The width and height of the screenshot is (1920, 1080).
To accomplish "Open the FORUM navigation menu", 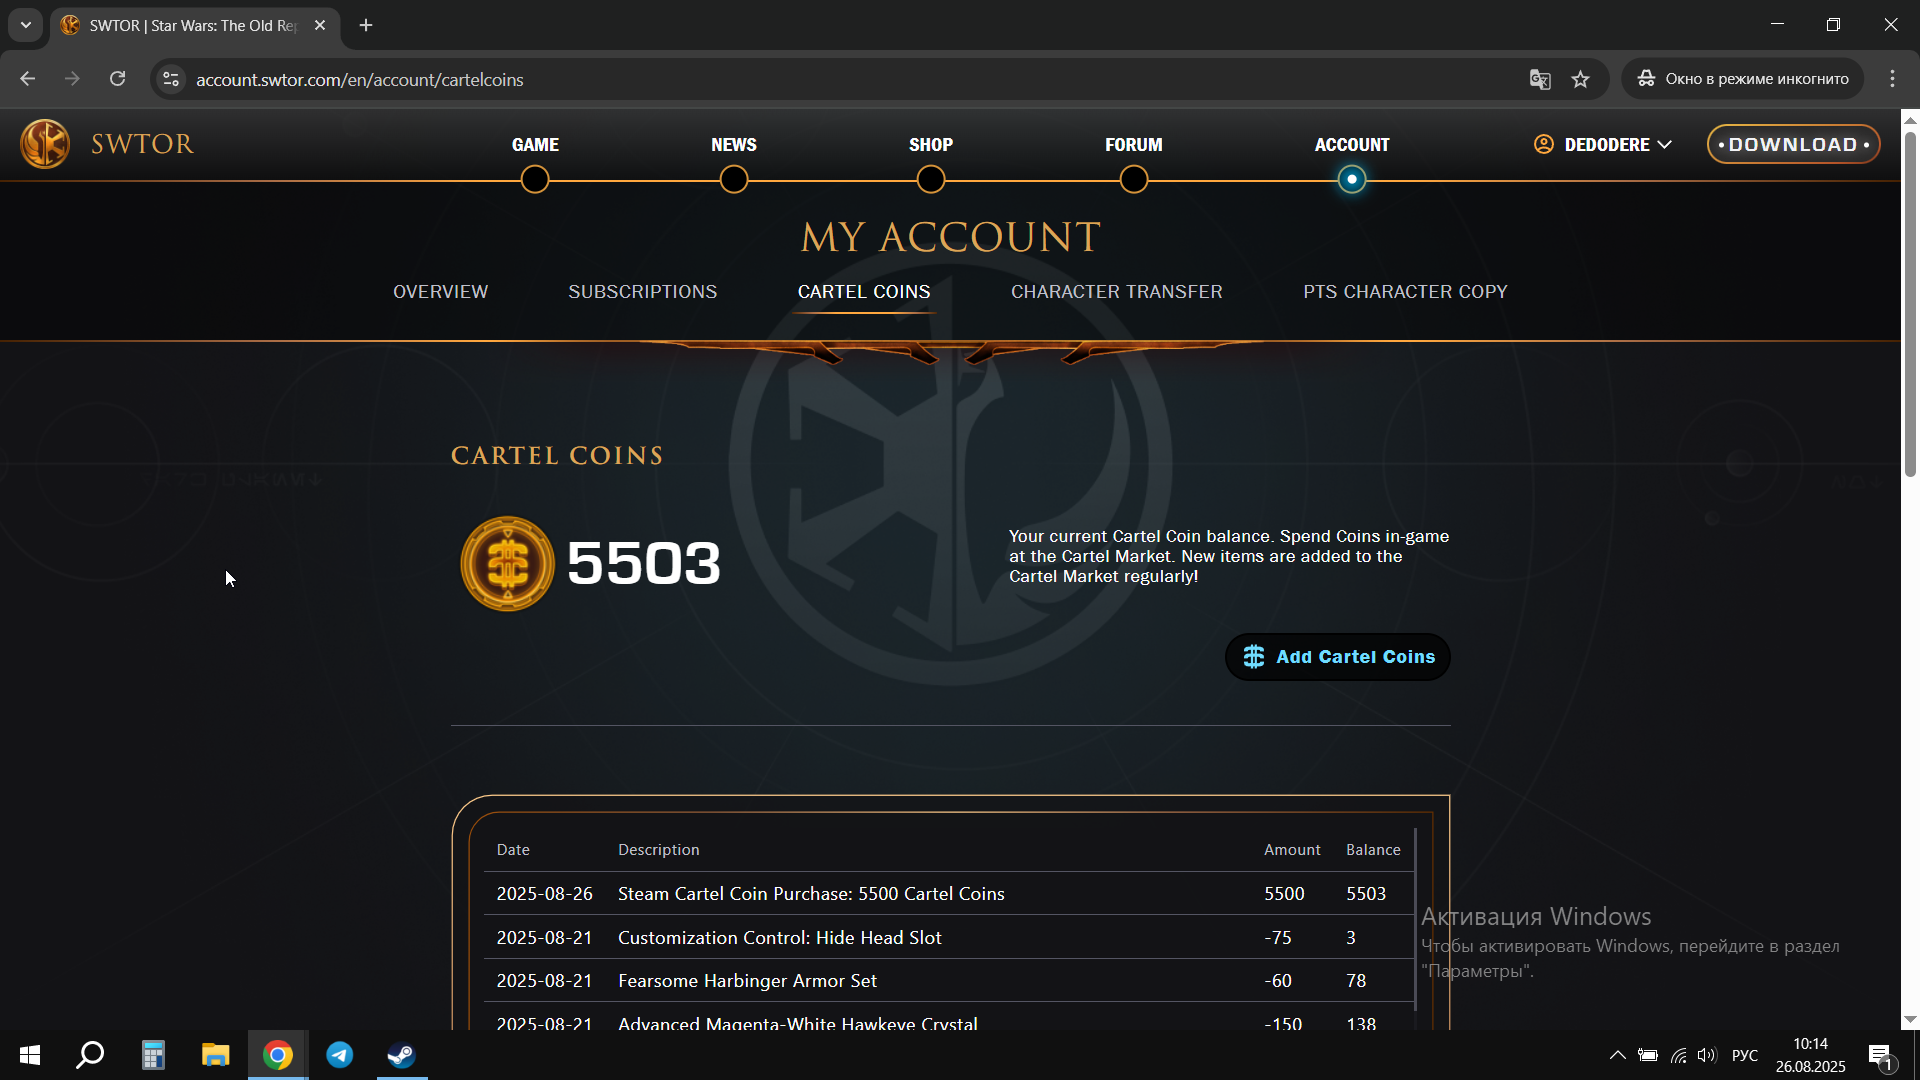I will pos(1134,145).
